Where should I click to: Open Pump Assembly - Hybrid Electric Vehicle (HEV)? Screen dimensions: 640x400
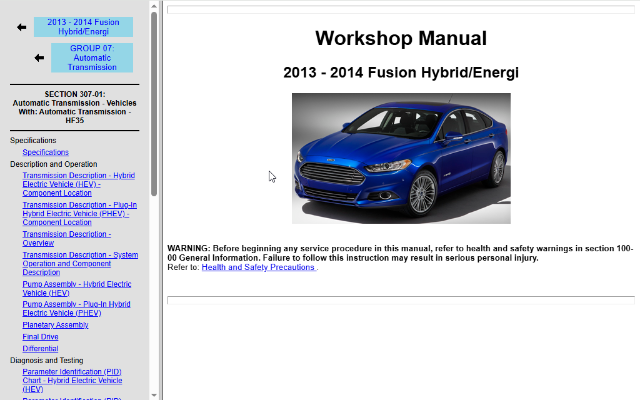(77, 288)
